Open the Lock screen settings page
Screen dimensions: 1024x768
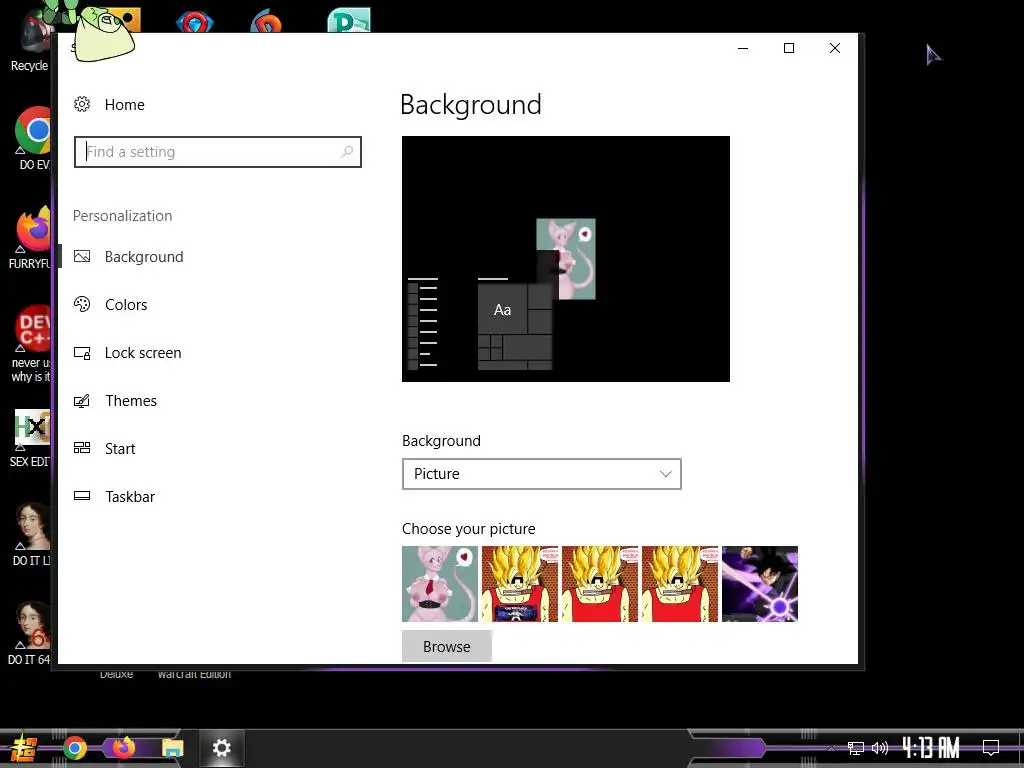(143, 353)
